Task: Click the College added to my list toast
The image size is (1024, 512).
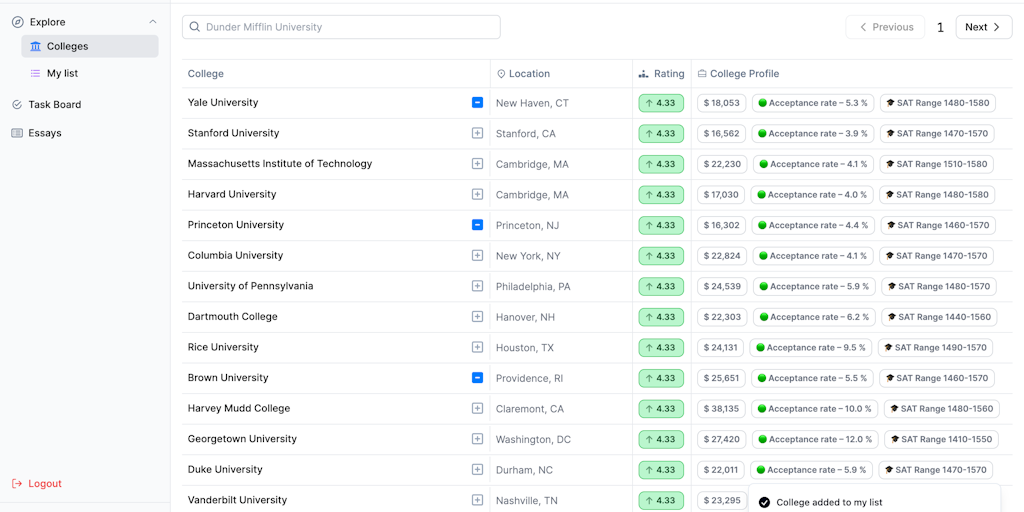Action: (874, 498)
